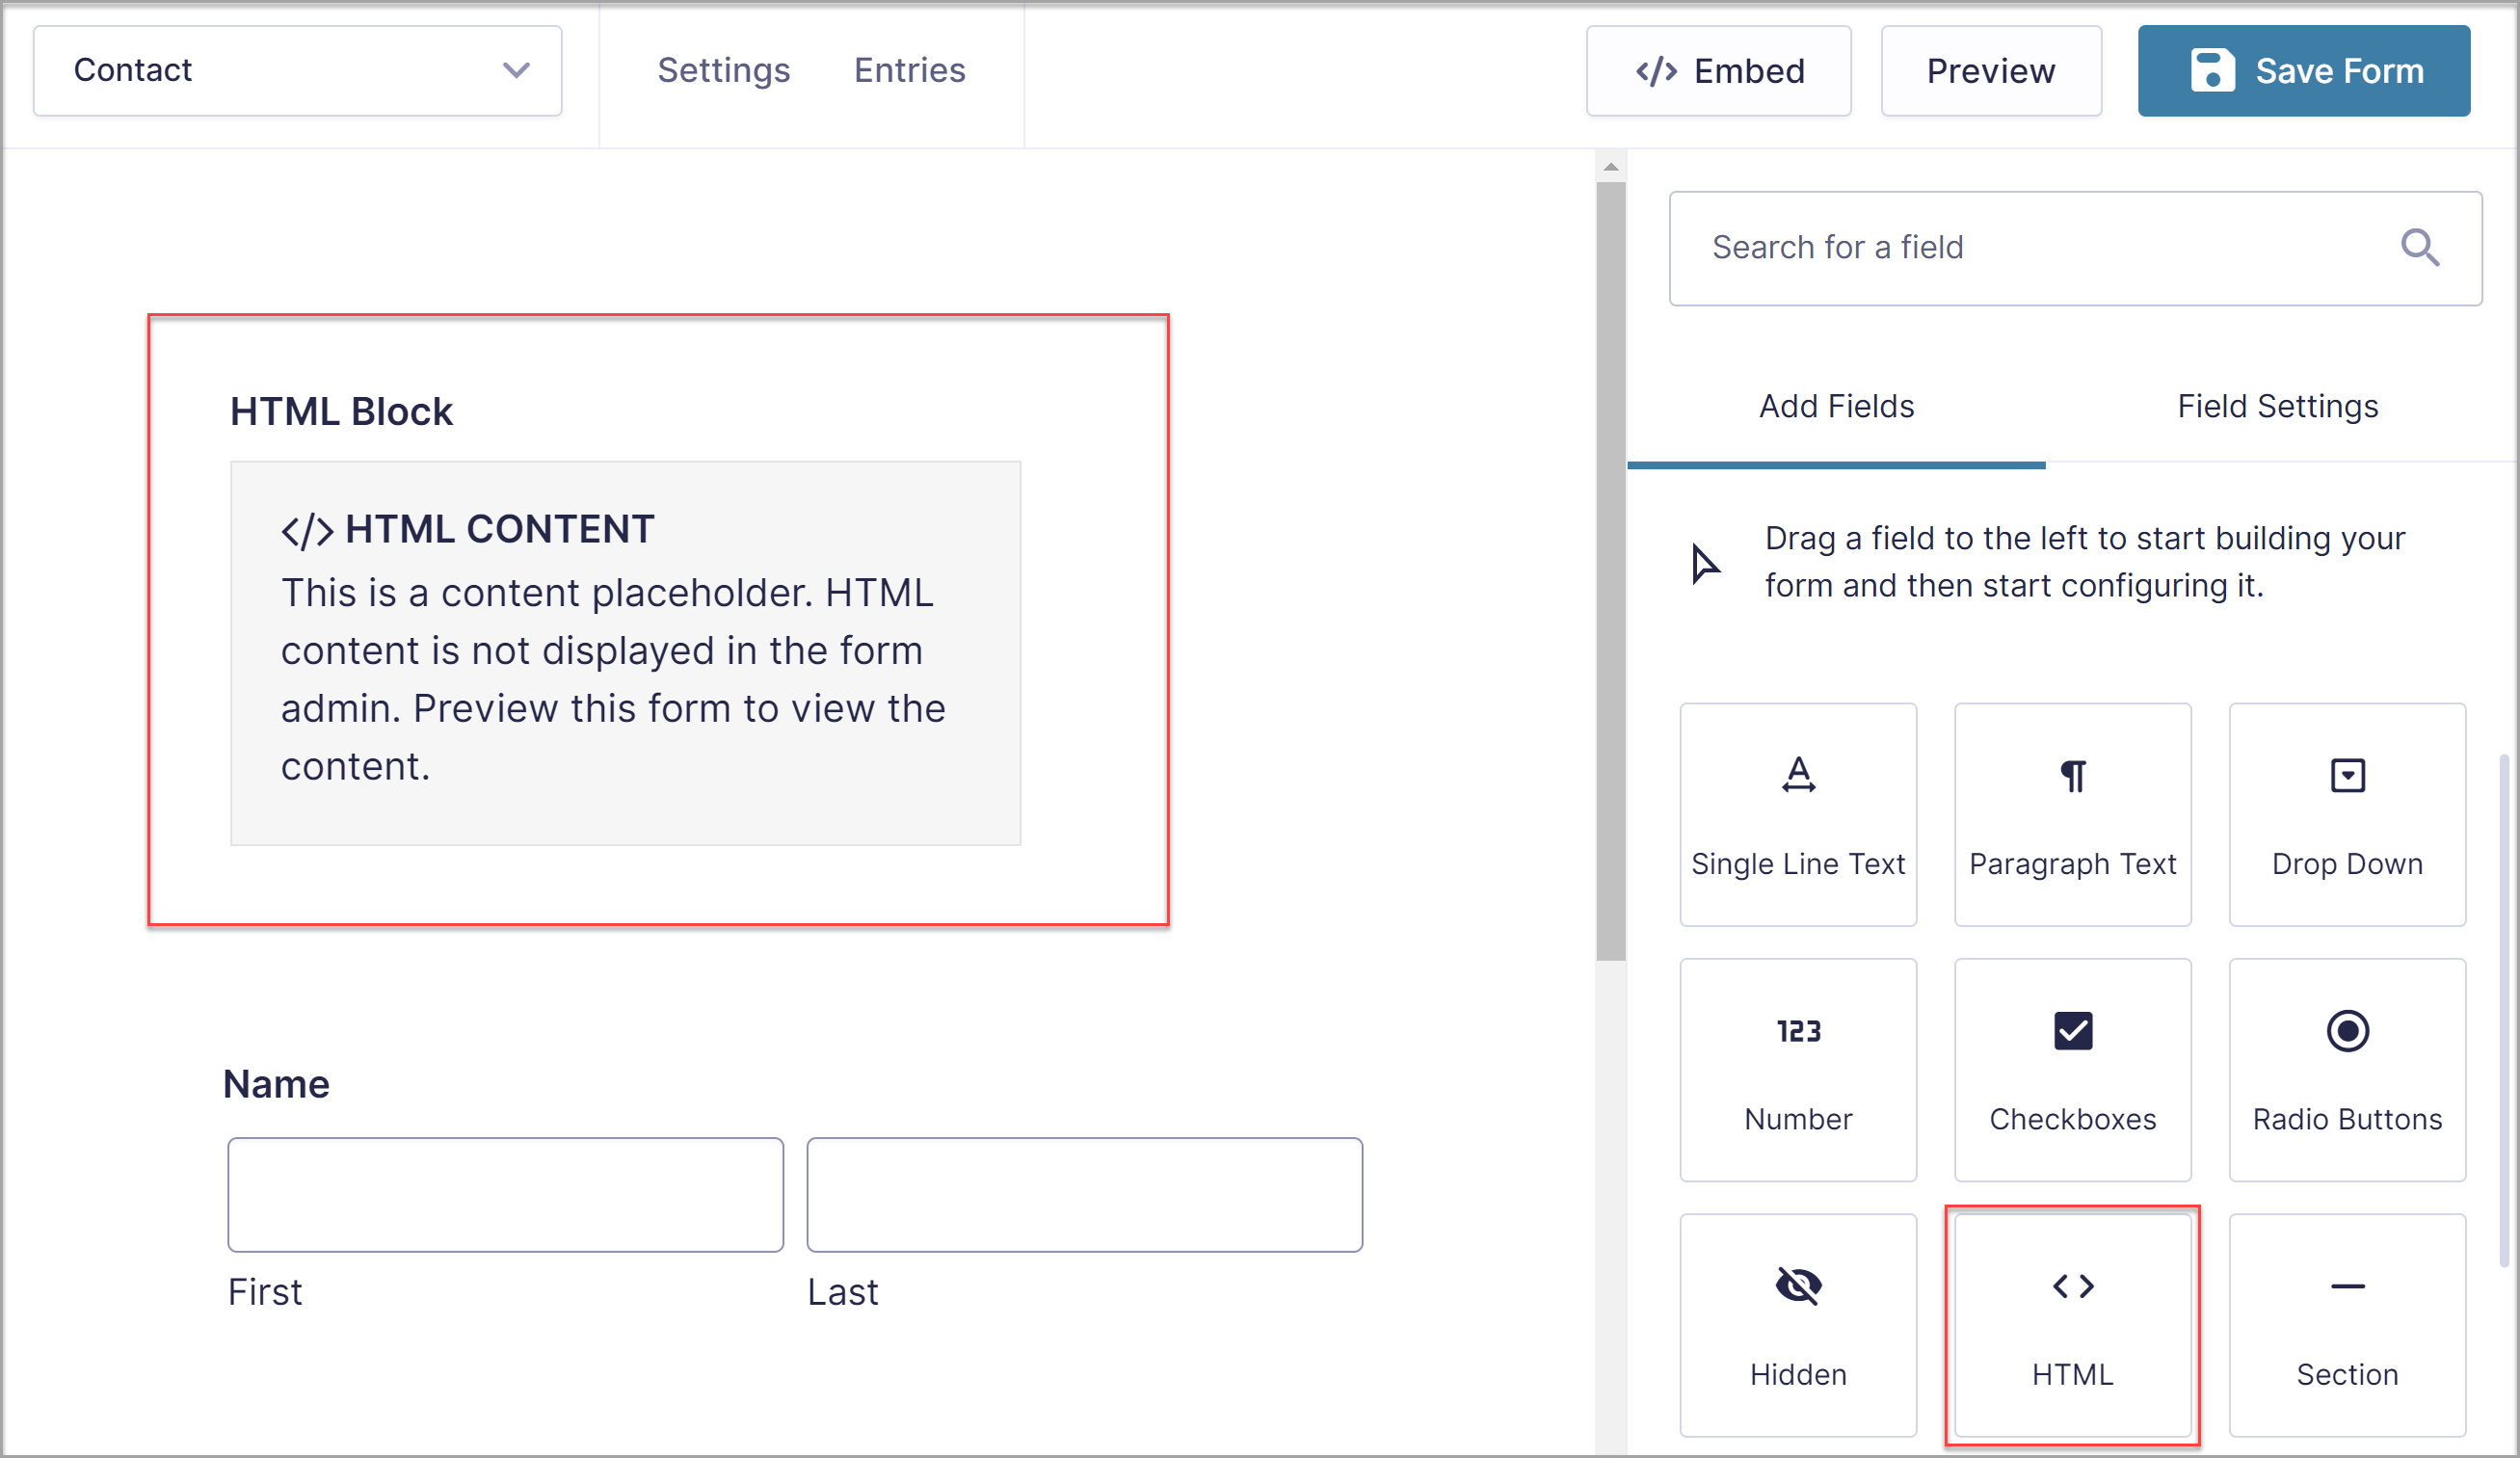The width and height of the screenshot is (2520, 1458).
Task: Add a Hidden field
Action: click(1798, 1325)
